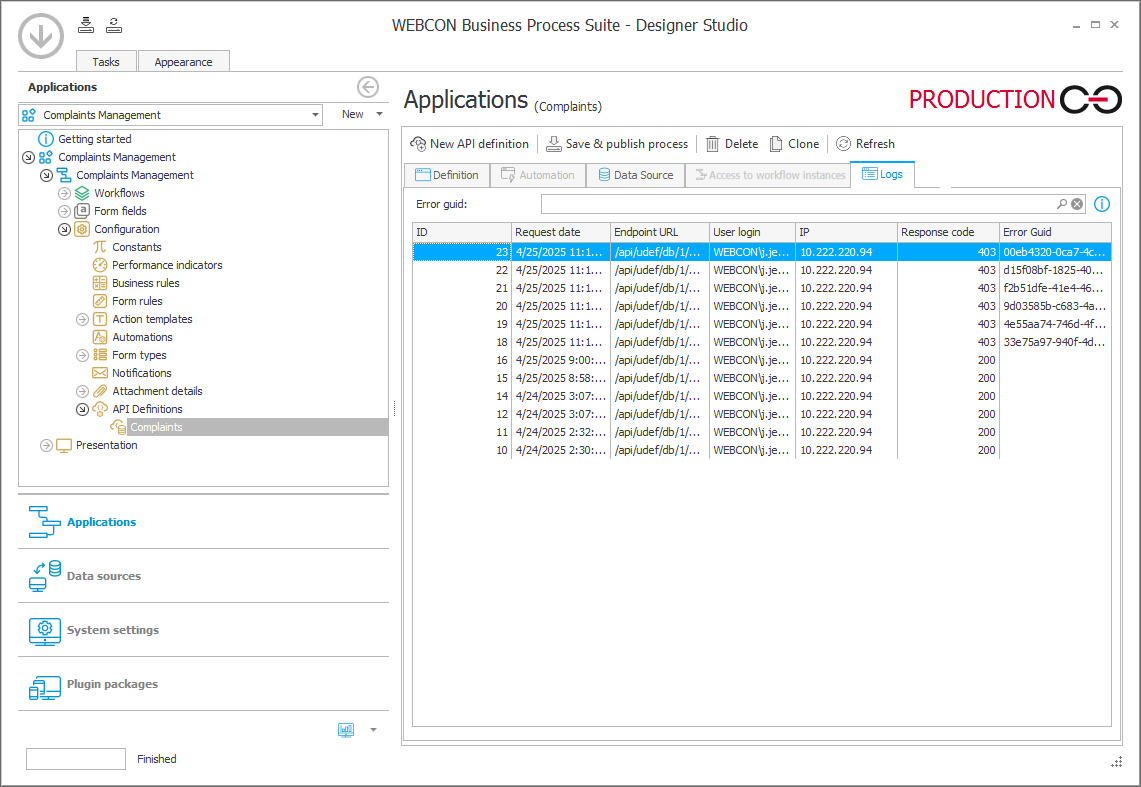The width and height of the screenshot is (1141, 787).
Task: Expand the Workflows tree node
Action: coord(64,193)
